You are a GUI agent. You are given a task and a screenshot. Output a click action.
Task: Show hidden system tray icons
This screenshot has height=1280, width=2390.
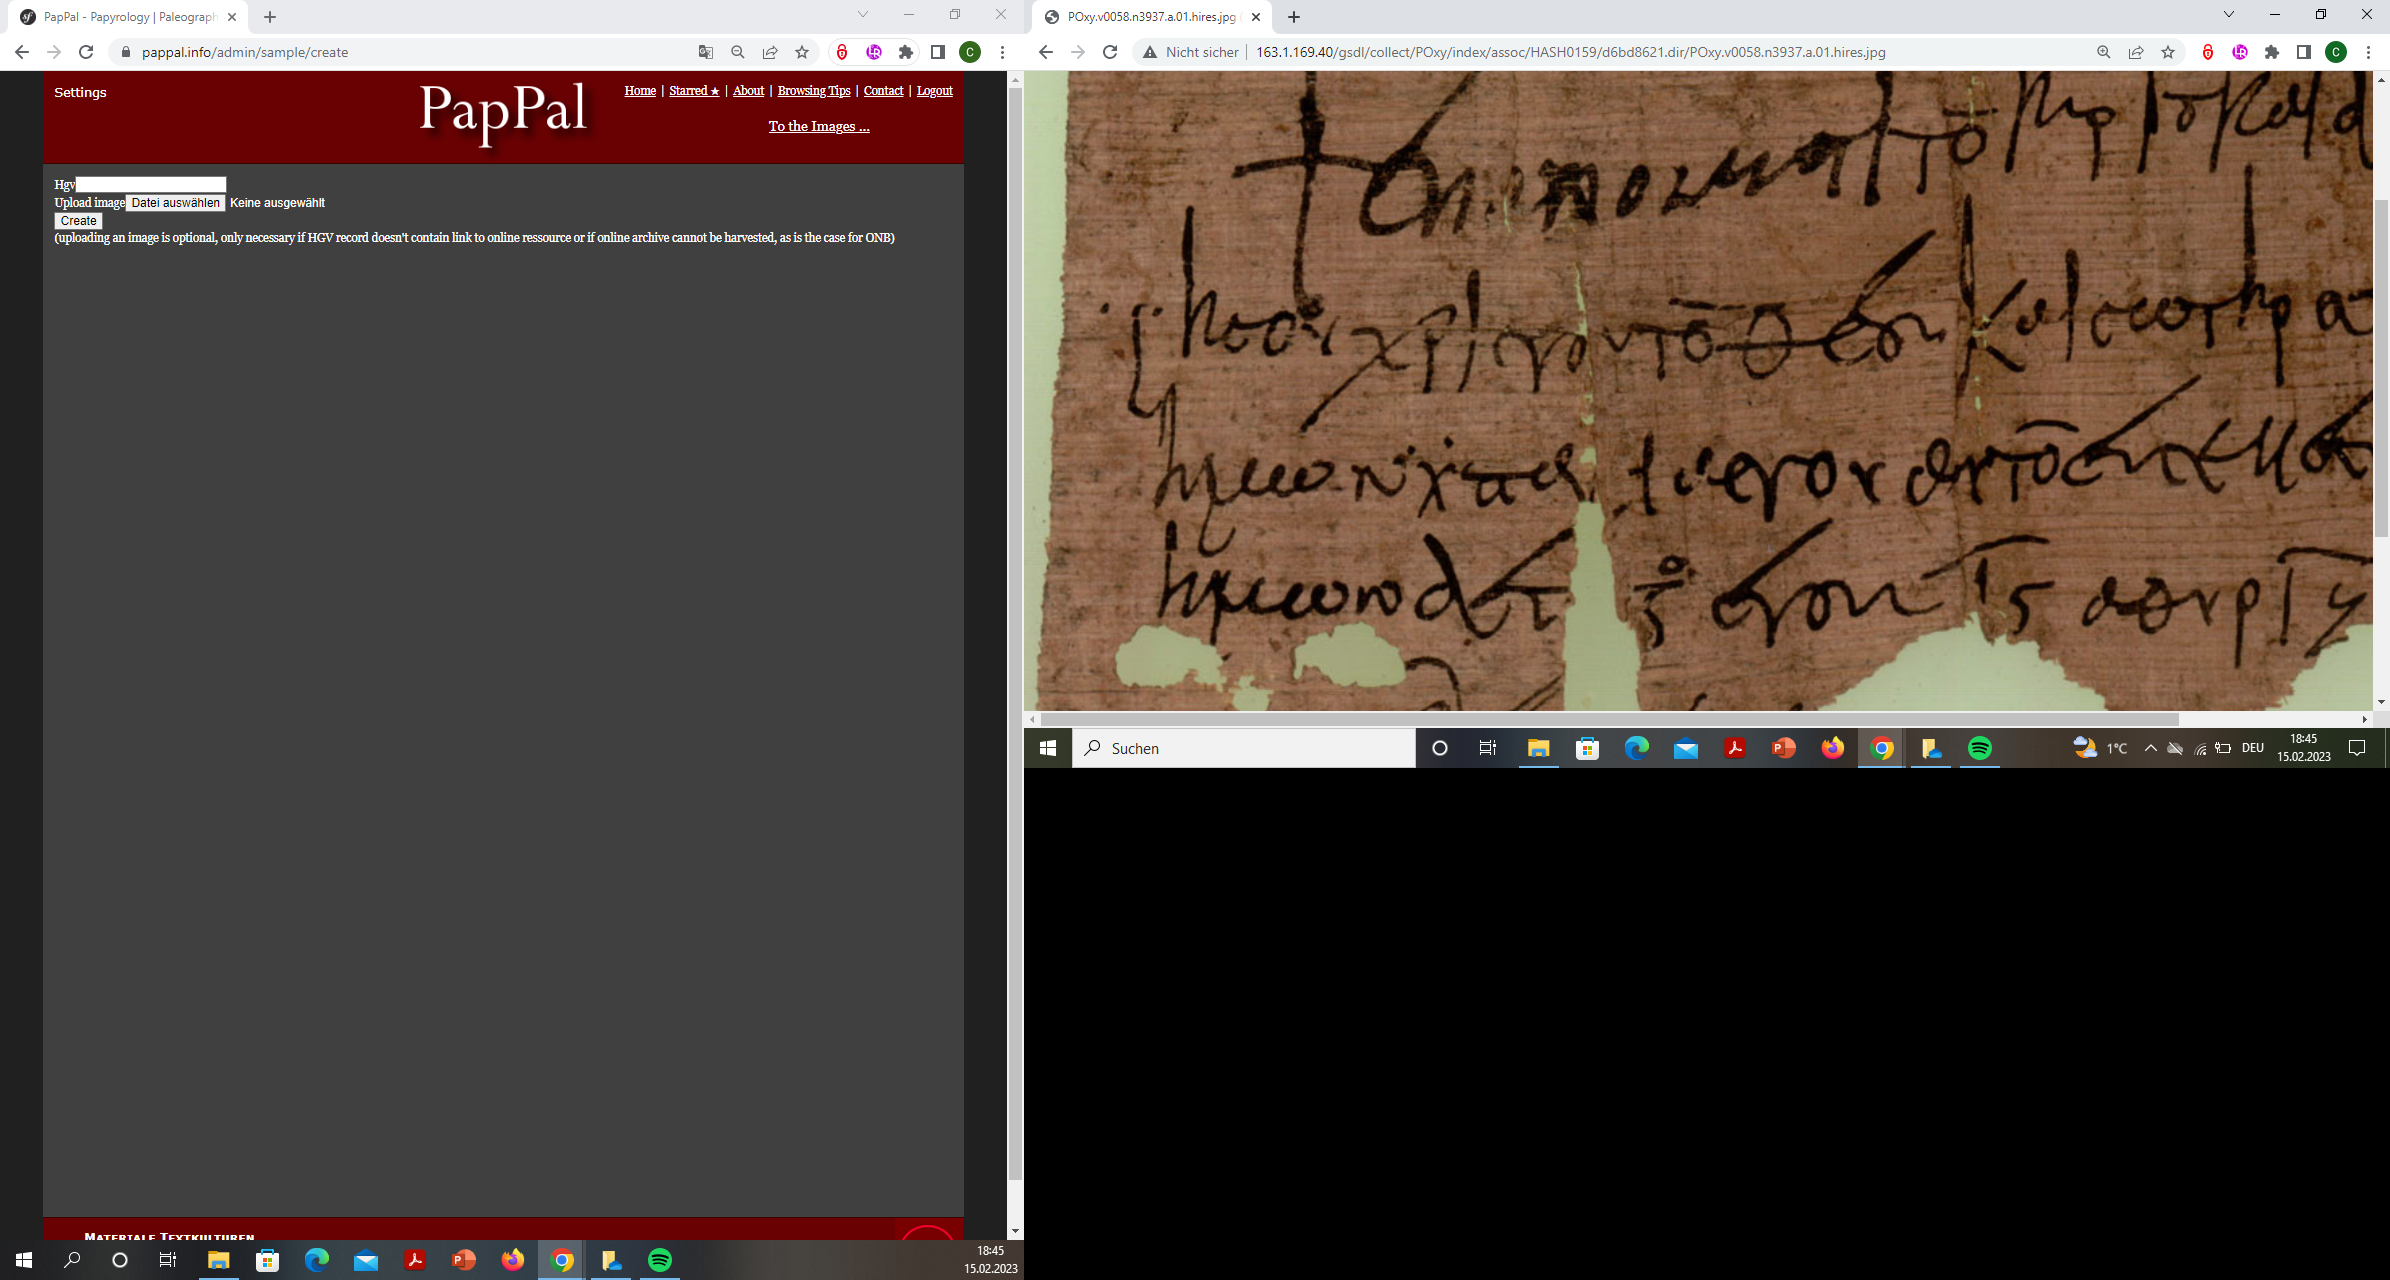(x=2150, y=748)
